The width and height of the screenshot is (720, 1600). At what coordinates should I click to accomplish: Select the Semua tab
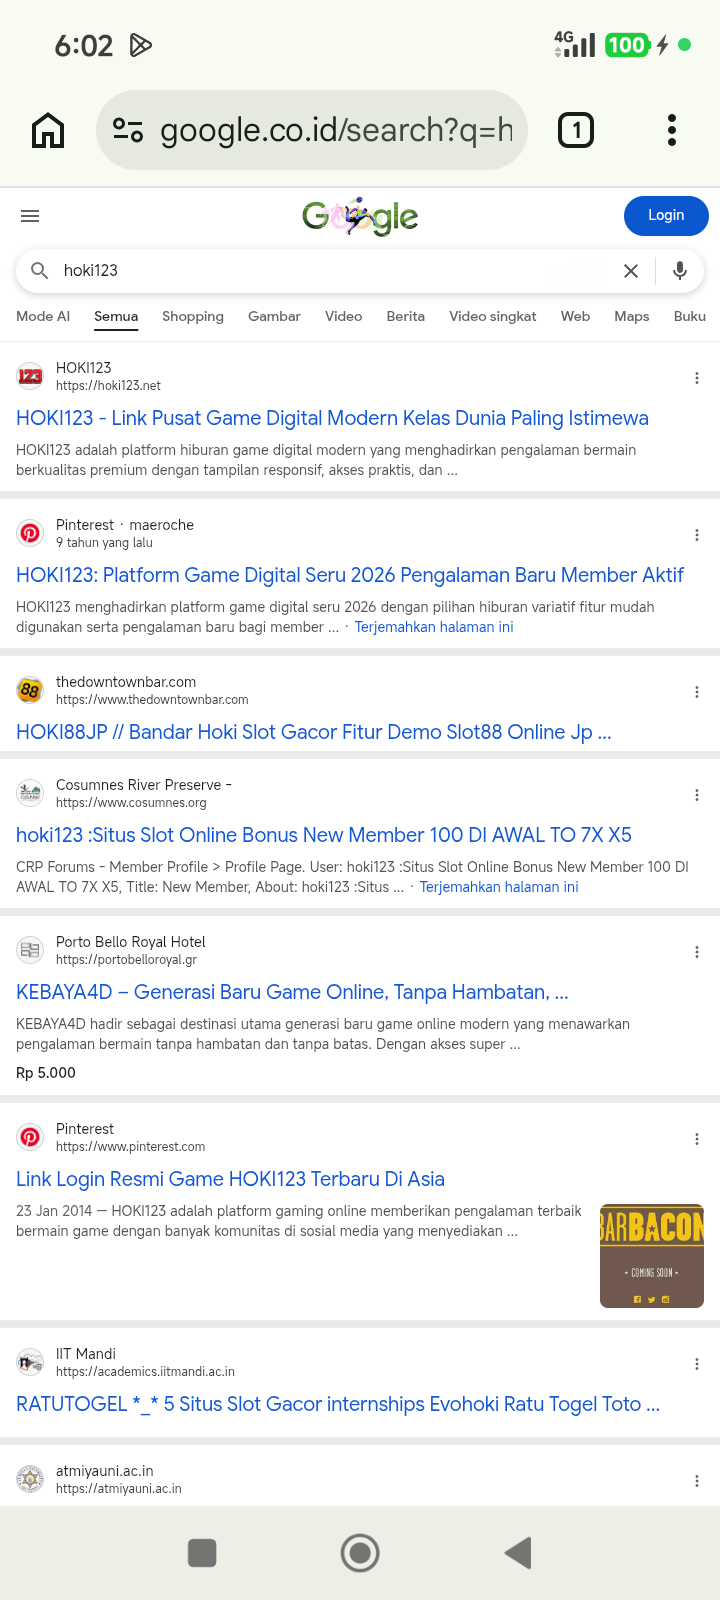coord(116,316)
